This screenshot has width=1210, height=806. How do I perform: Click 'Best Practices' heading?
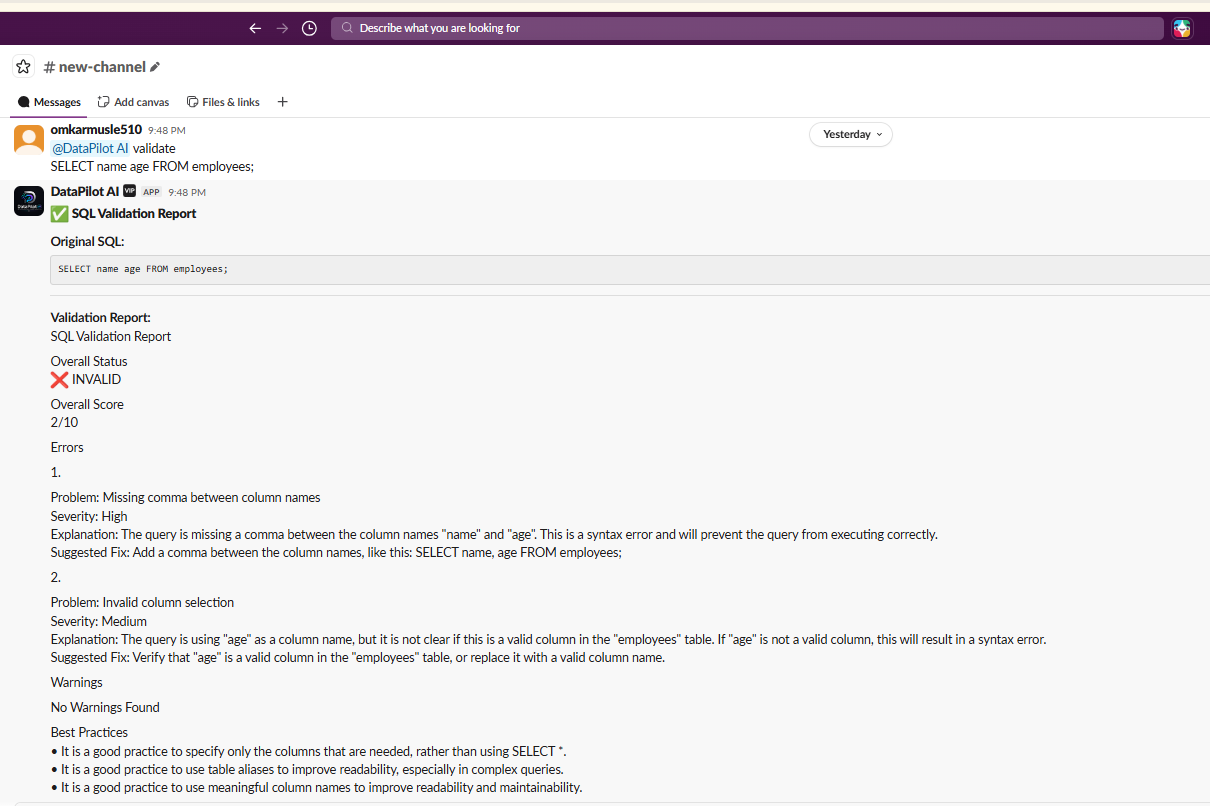coord(90,732)
